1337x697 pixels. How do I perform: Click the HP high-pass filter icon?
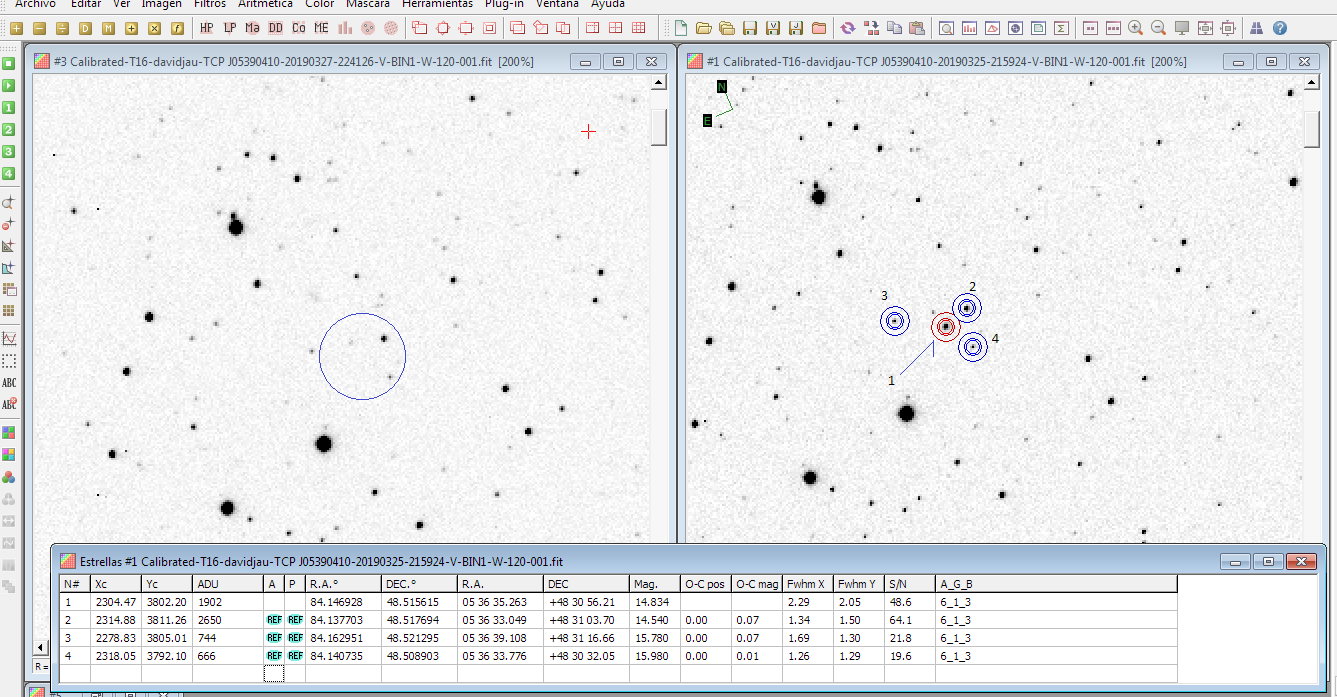tap(207, 28)
